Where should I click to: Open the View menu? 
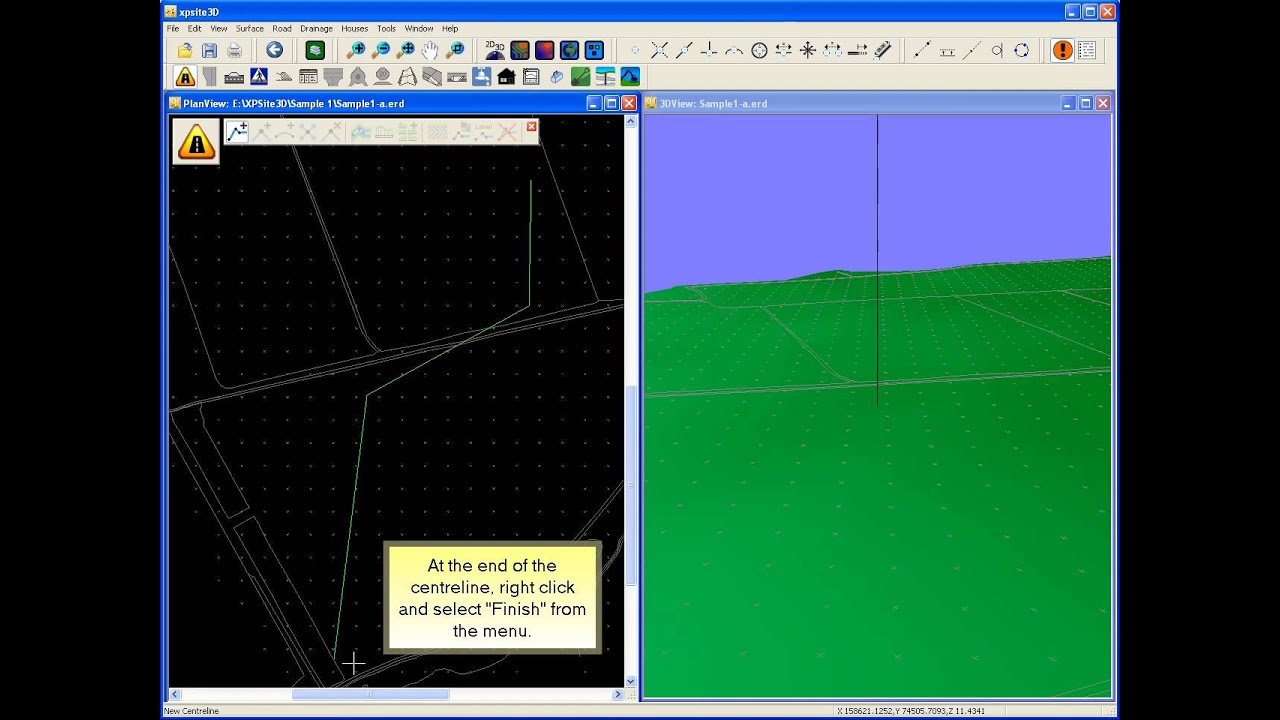click(x=218, y=29)
